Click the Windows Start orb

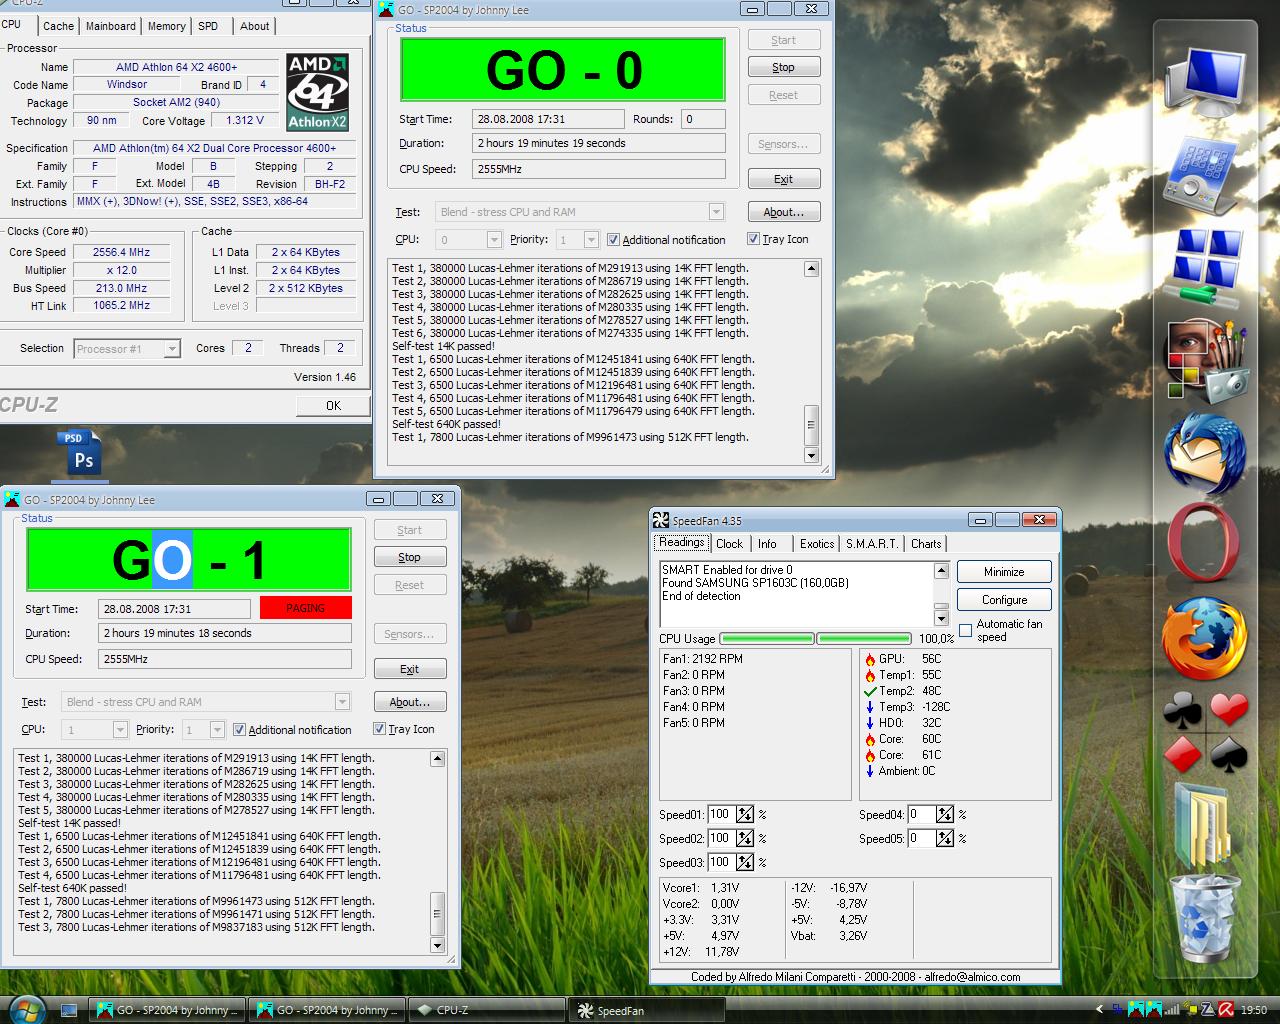coord(26,1008)
